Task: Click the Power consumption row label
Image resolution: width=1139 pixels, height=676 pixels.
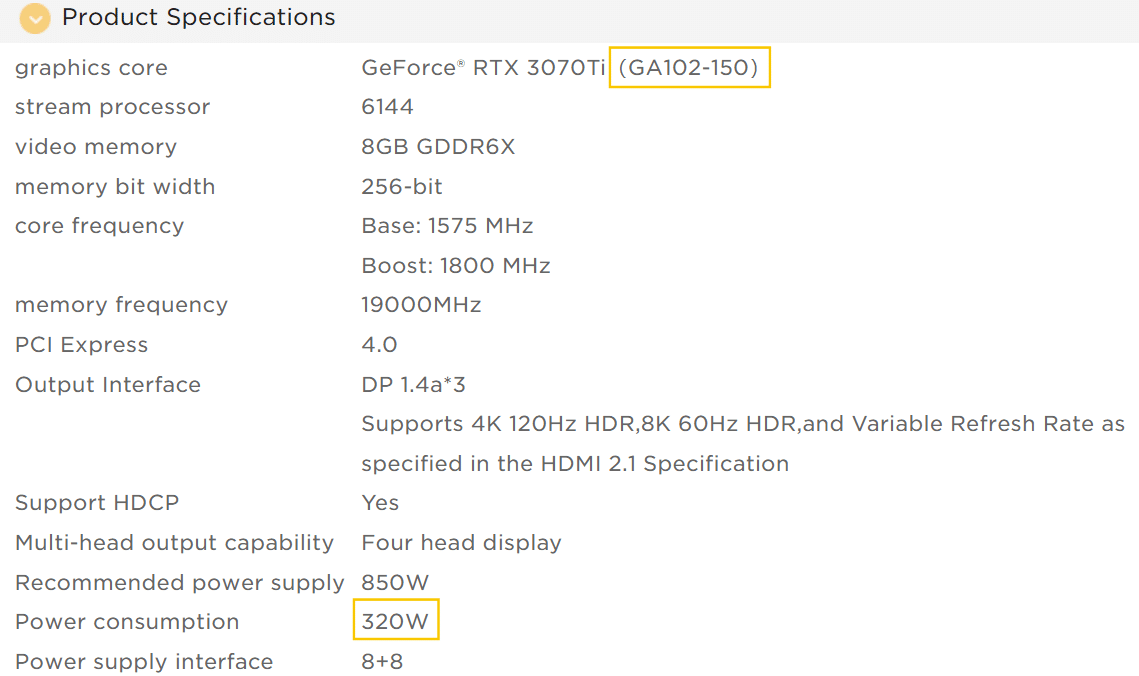Action: [x=127, y=622]
